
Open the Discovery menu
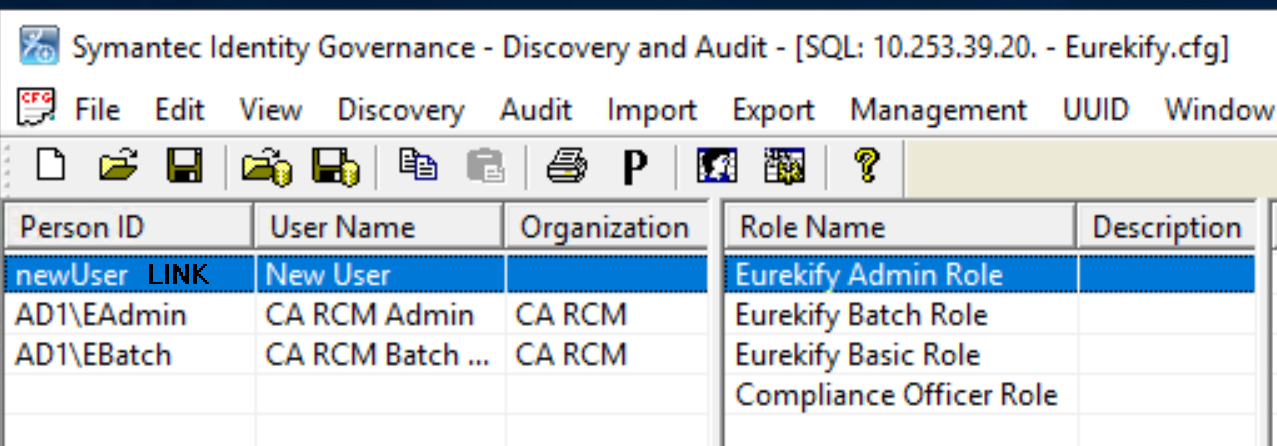[400, 109]
